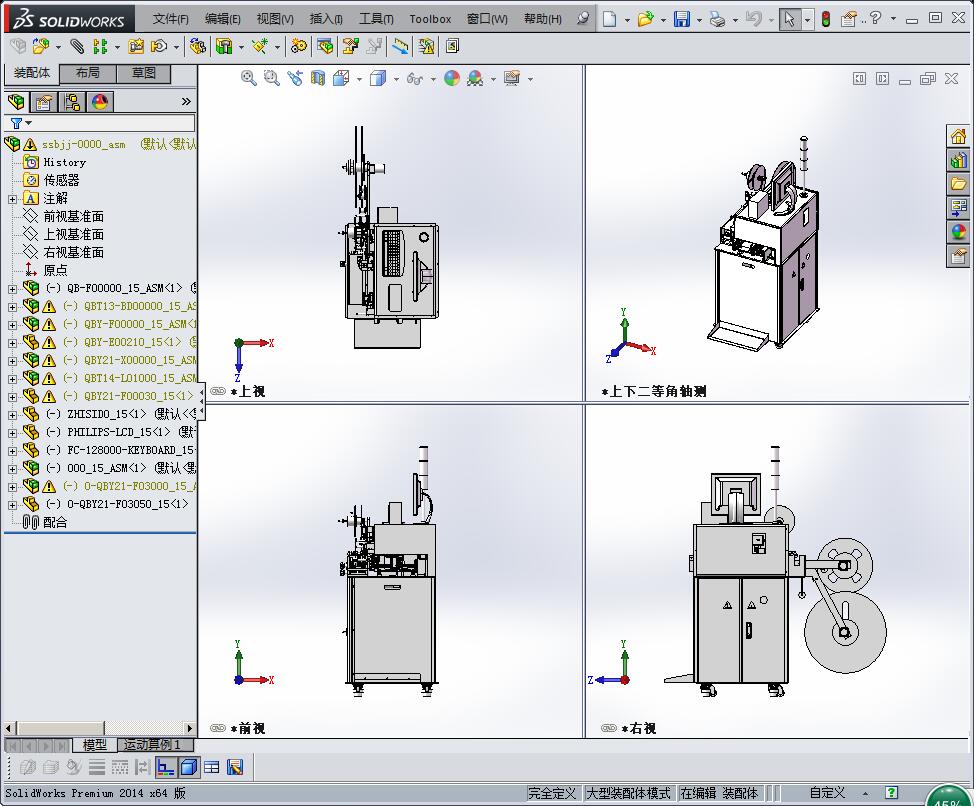The height and width of the screenshot is (806, 974).
Task: Select the FeatureManager design tree icon
Action: point(16,102)
